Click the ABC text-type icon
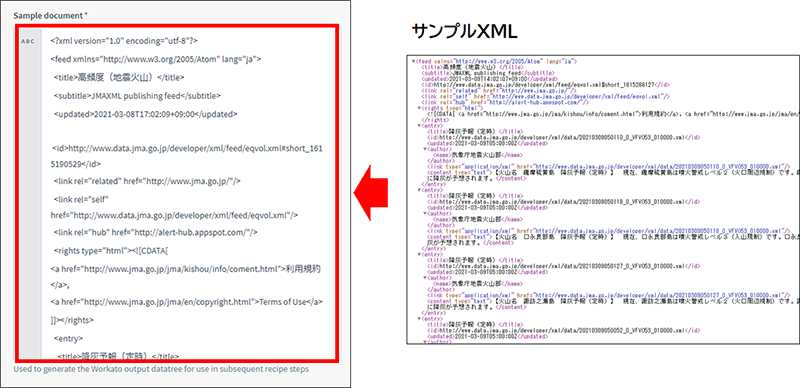 pos(28,41)
